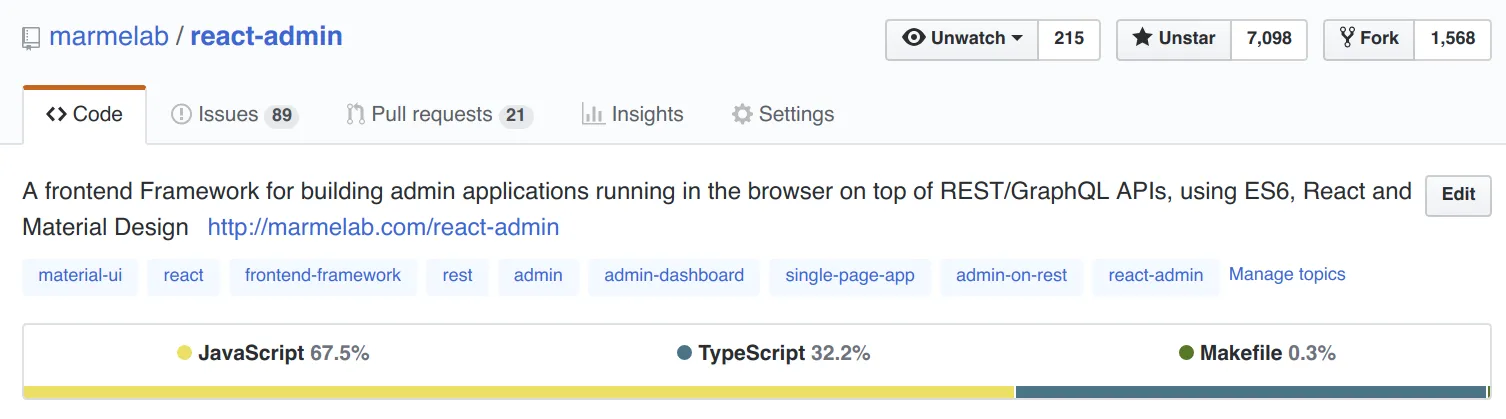This screenshot has height=419, width=1506.
Task: Click the Pull requests branch icon
Action: click(x=355, y=114)
